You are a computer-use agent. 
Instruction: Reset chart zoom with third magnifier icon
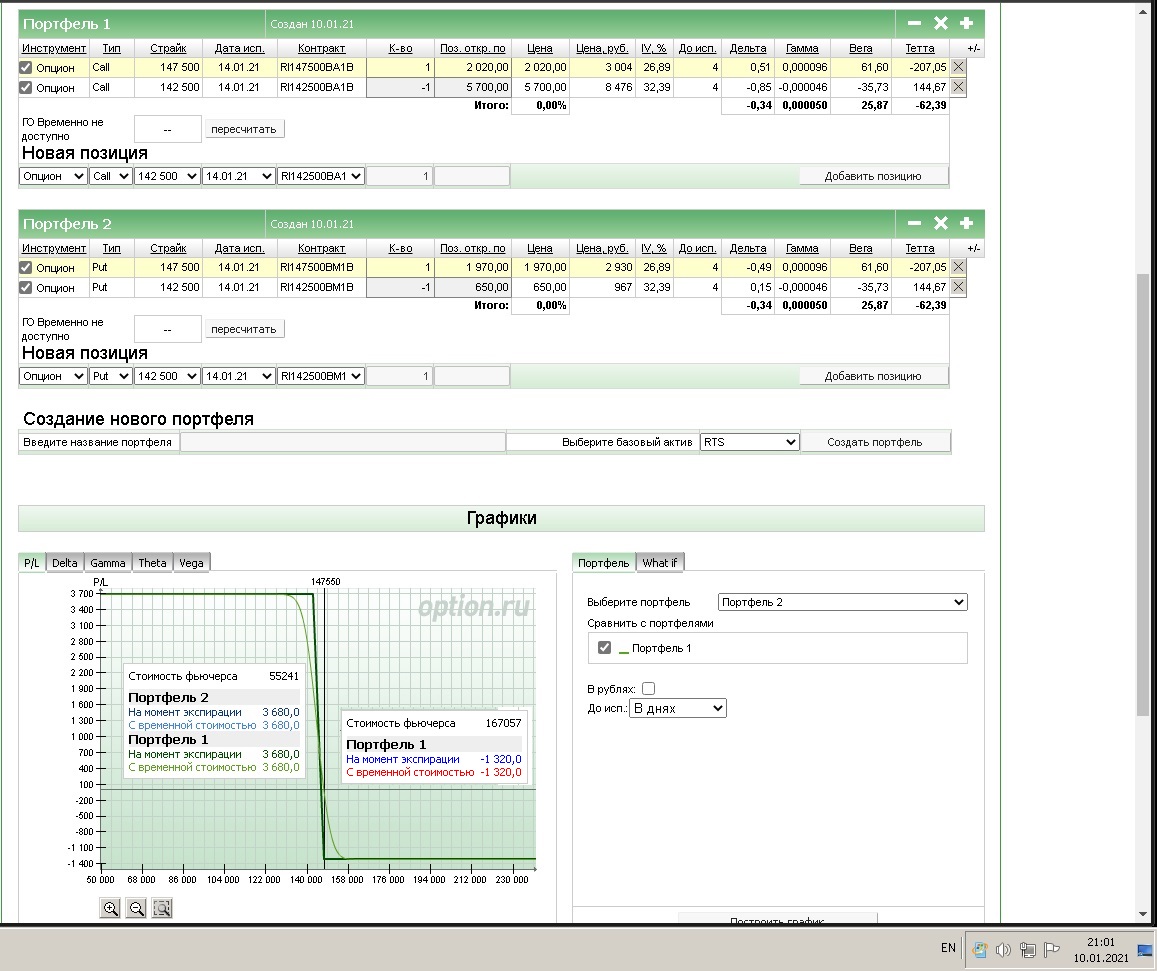click(x=162, y=908)
